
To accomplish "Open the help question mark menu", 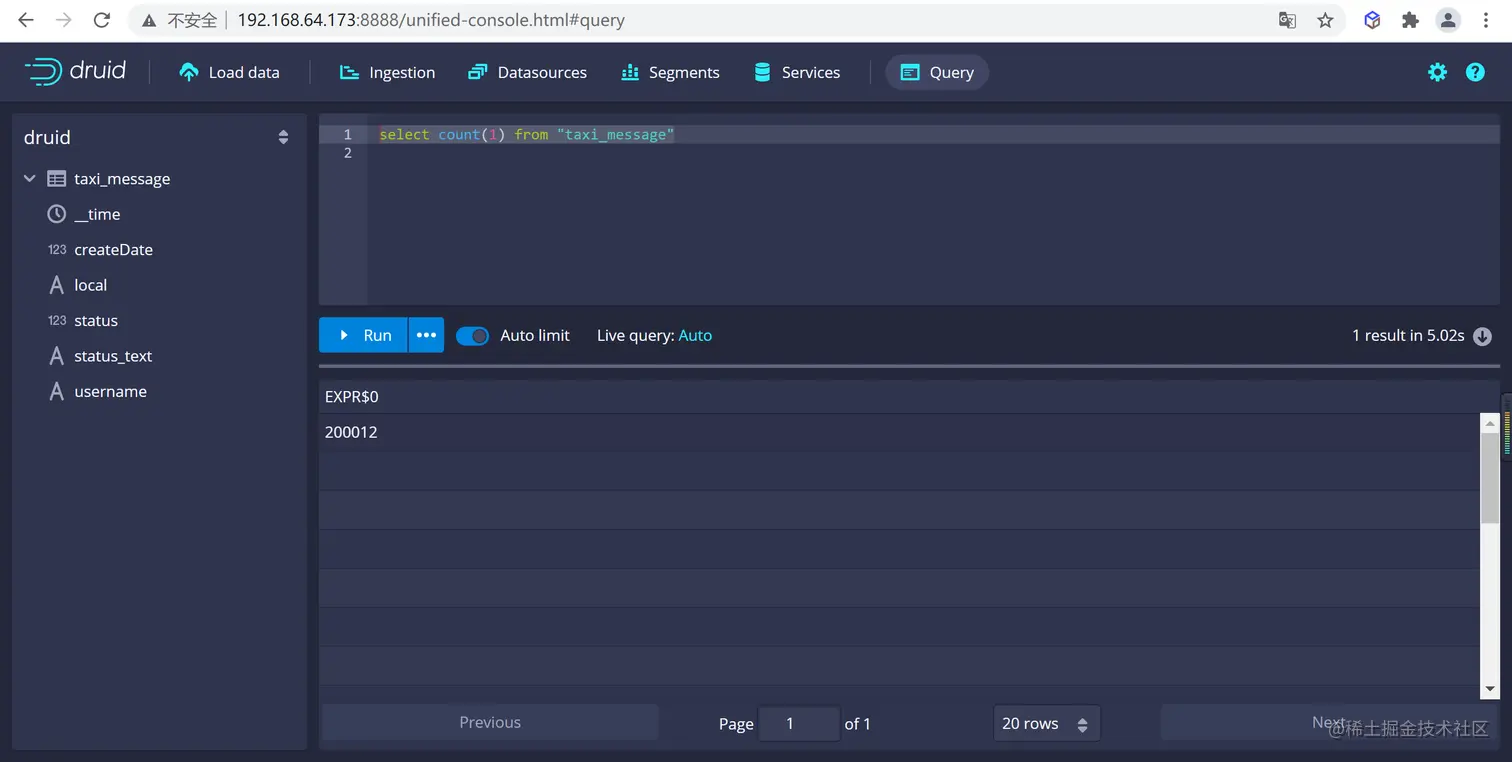I will (x=1475, y=72).
